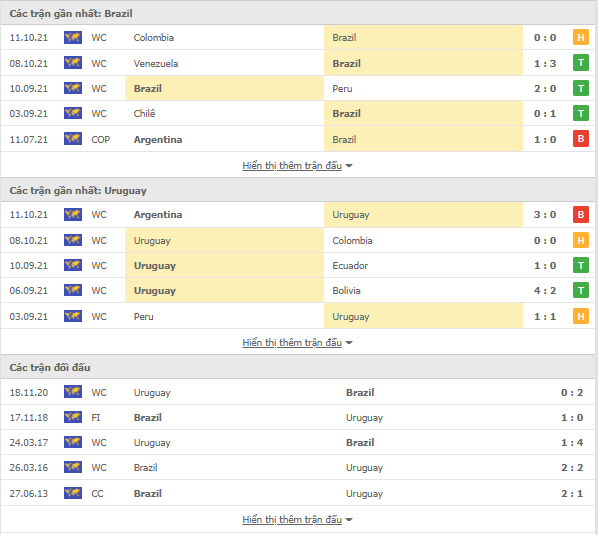Click the flag icon in the 27.06.13 CC row

pos(73,493)
